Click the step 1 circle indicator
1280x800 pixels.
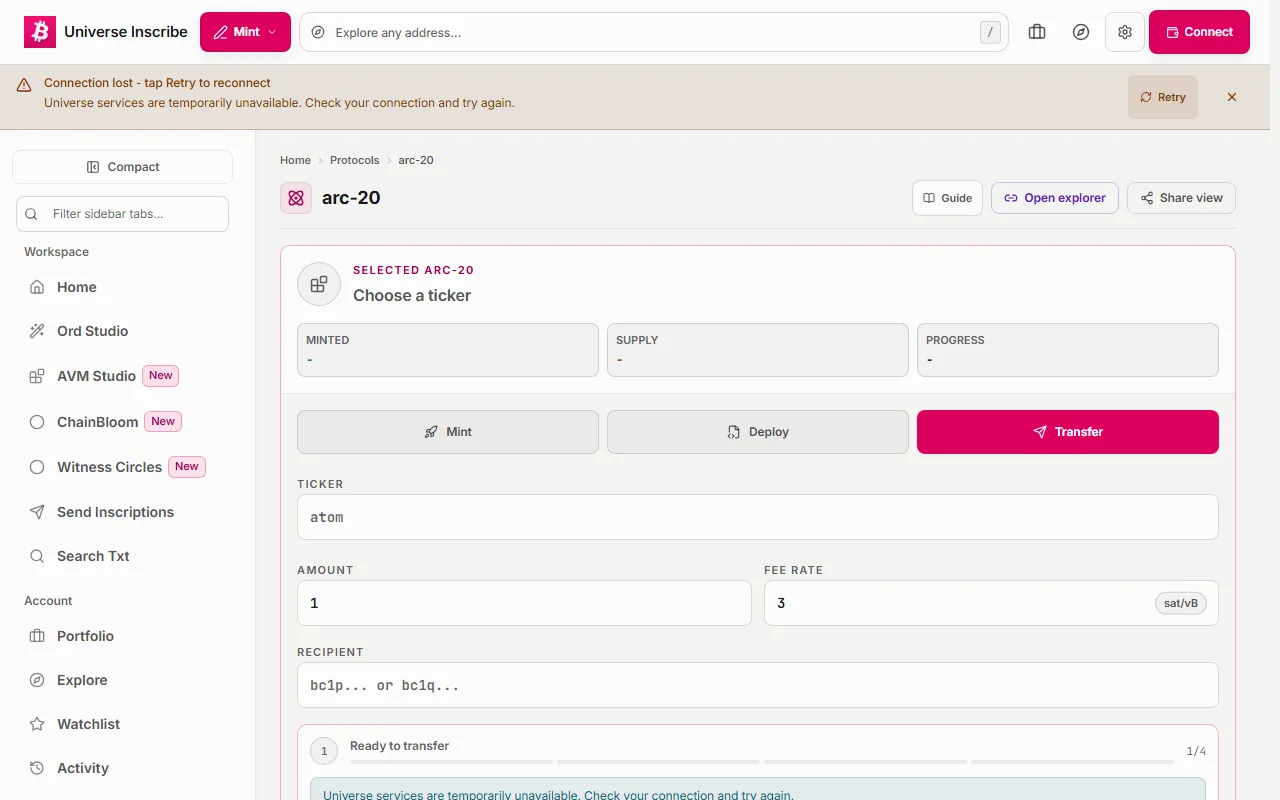tap(324, 751)
